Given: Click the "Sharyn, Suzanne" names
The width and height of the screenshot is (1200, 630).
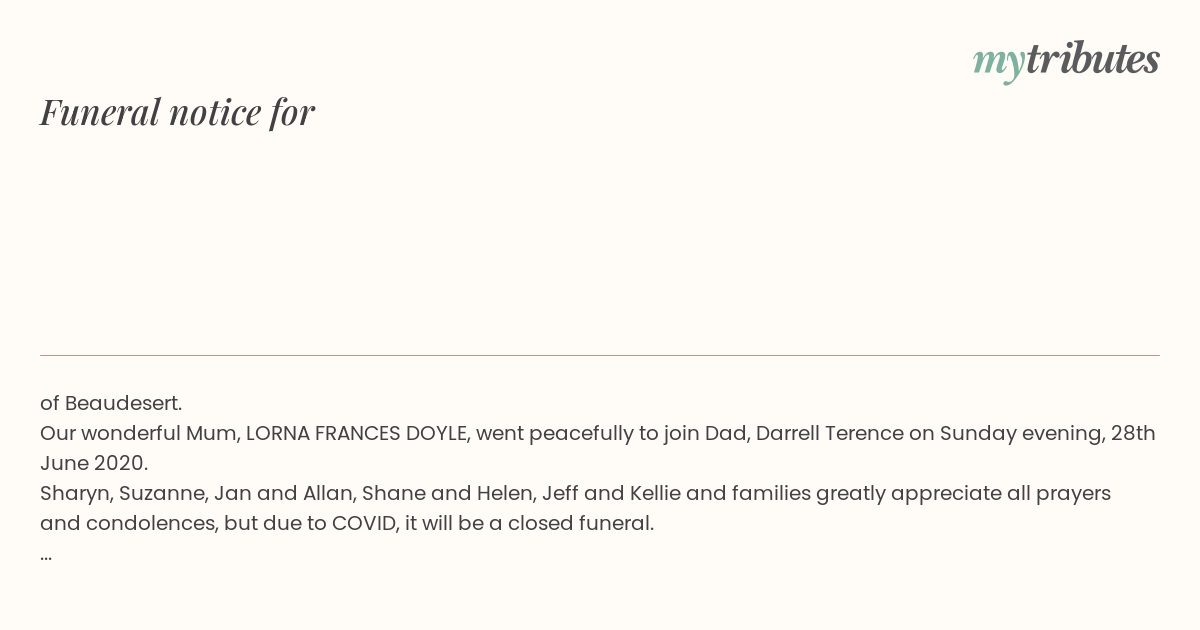Looking at the screenshot, I should [x=124, y=493].
